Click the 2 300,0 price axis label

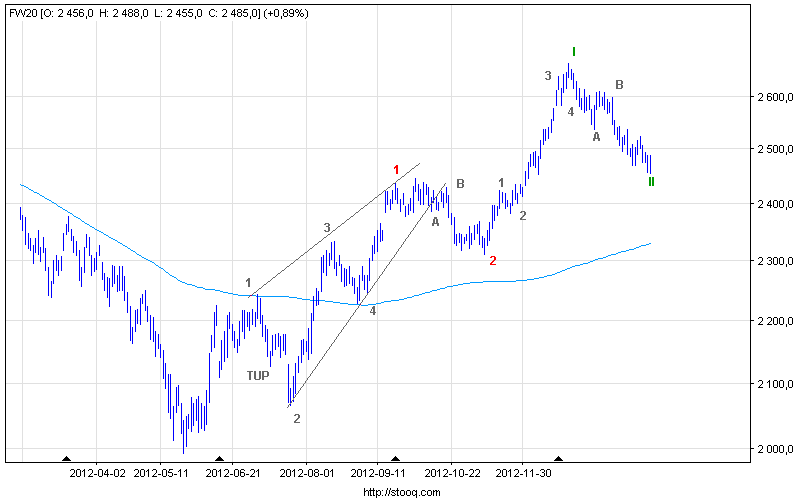(776, 261)
